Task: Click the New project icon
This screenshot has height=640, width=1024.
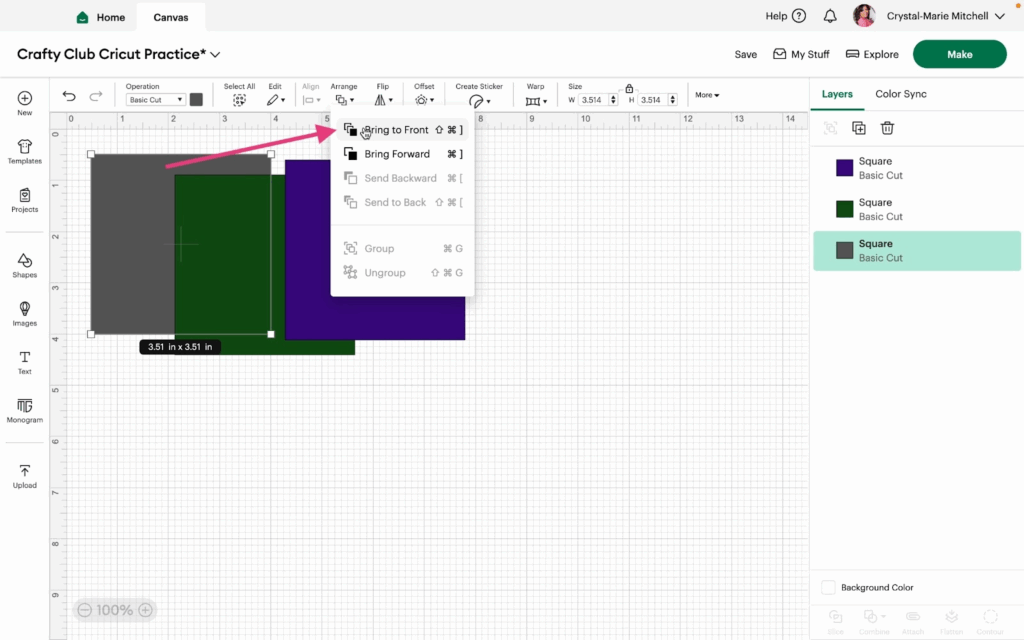Action: [25, 99]
